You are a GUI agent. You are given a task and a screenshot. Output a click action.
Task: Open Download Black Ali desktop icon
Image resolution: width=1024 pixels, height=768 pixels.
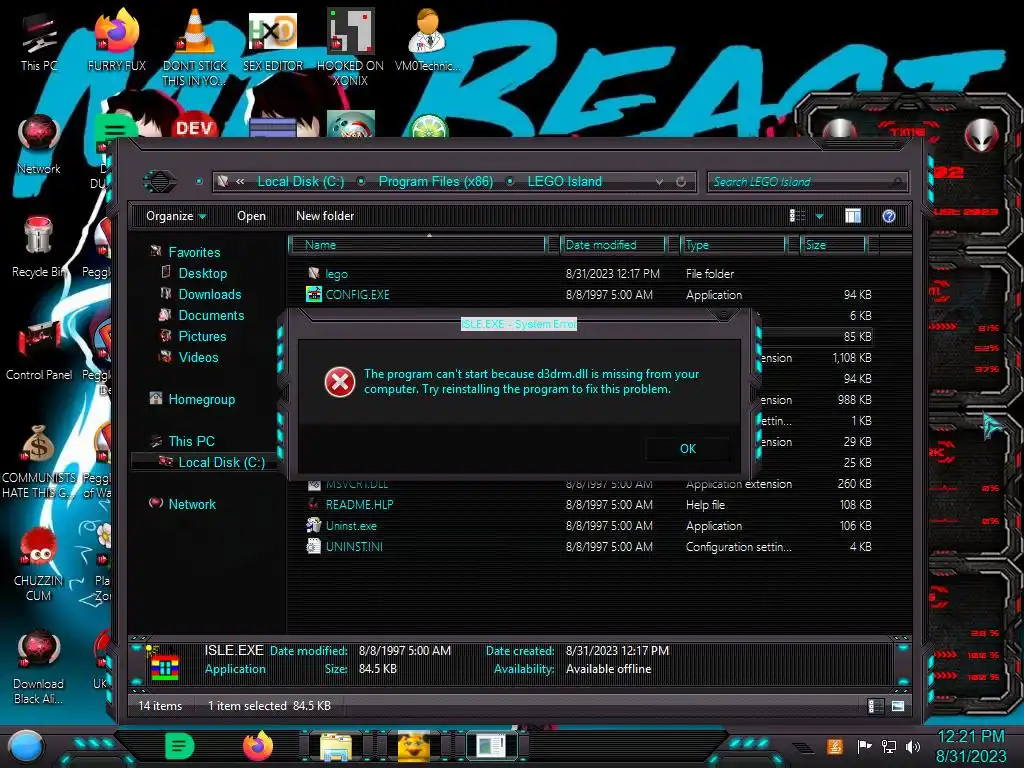pos(39,667)
